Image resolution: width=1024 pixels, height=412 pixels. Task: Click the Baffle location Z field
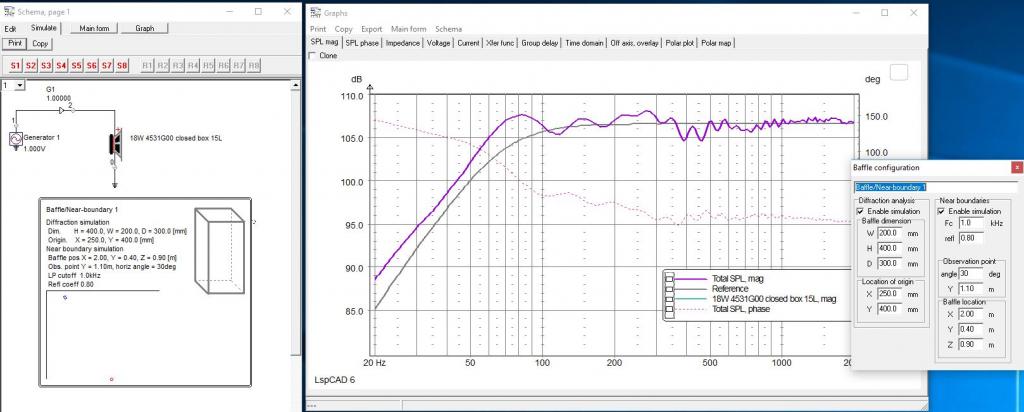pyautogui.click(x=971, y=345)
